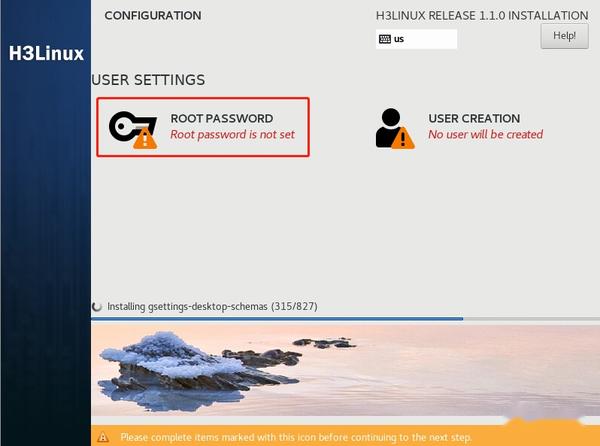
Task: Click the warning icon in the orange bar
Action: [103, 437]
